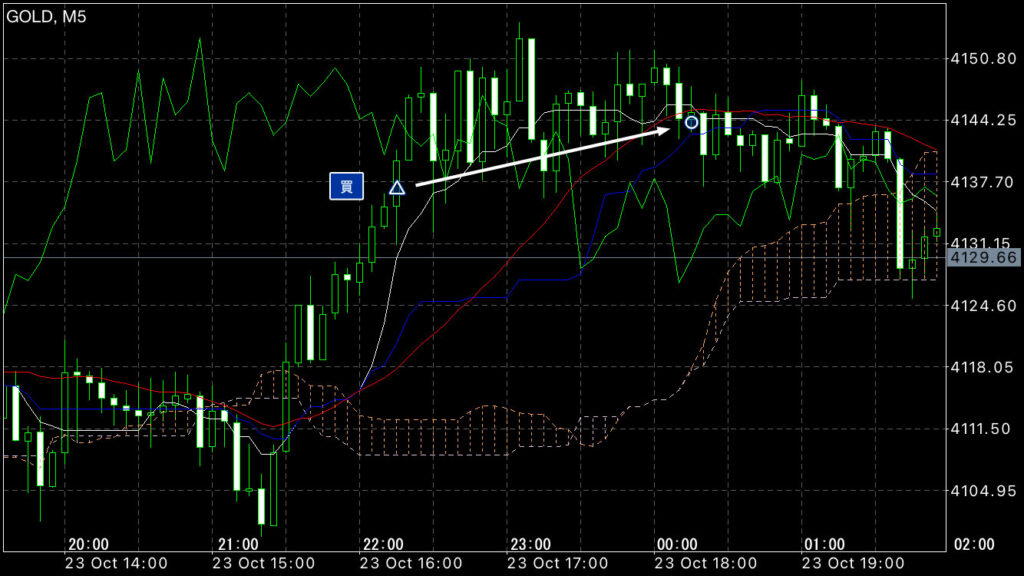Click the 22:00 time axis label
The image size is (1024, 576).
click(x=383, y=544)
